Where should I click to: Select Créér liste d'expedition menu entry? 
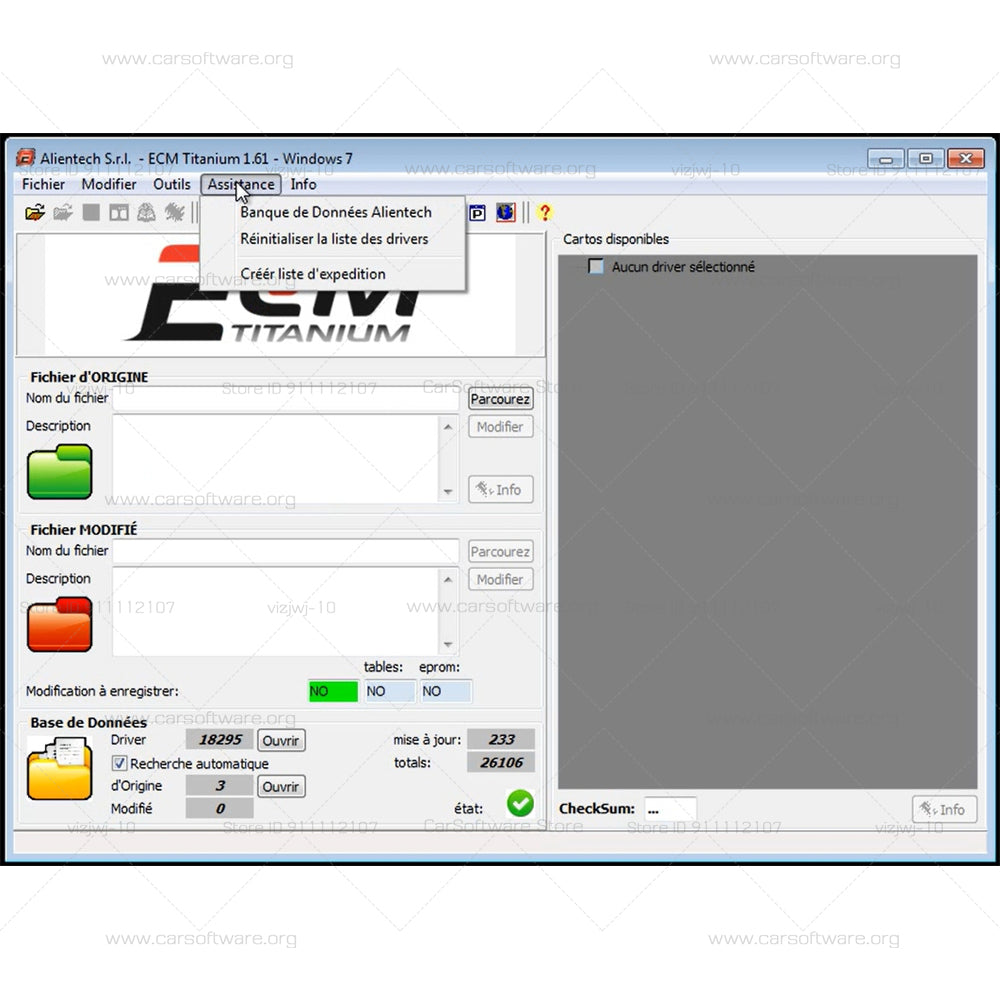click(312, 274)
